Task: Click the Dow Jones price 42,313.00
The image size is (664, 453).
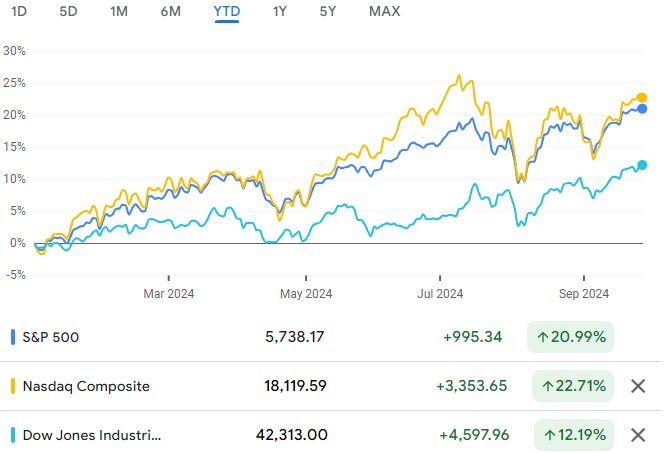Action: pyautogui.click(x=291, y=435)
